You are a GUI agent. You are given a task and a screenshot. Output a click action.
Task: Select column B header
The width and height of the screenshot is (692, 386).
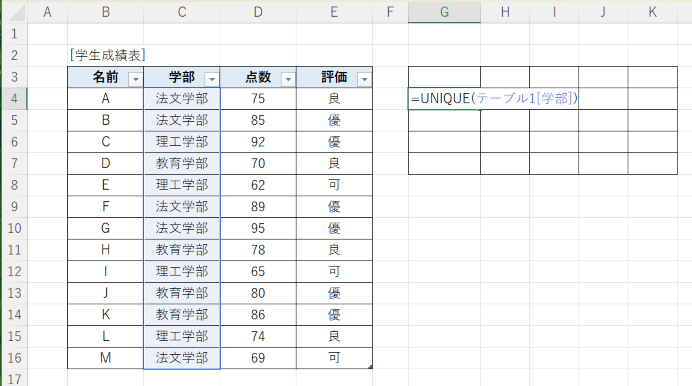[105, 12]
